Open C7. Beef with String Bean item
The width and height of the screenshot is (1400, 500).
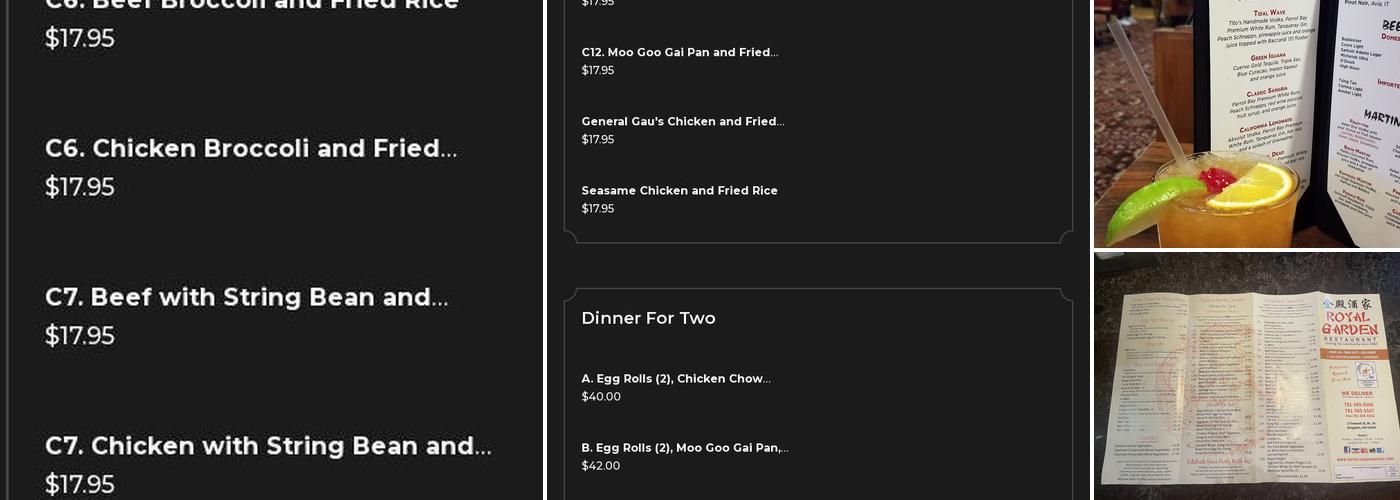pyautogui.click(x=246, y=298)
